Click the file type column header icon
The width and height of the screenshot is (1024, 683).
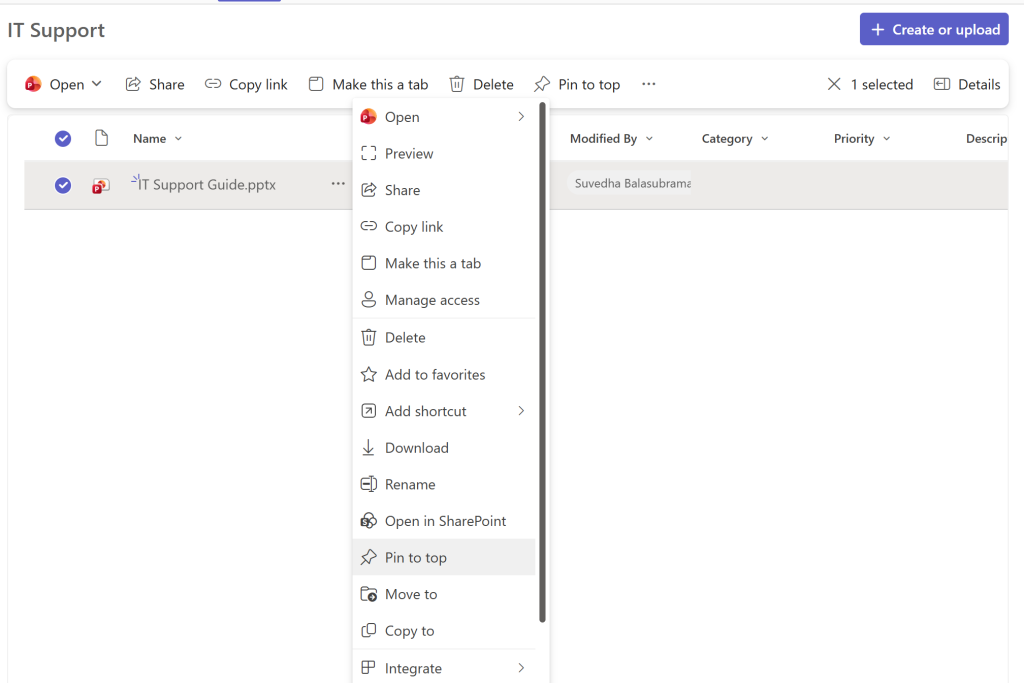101,138
